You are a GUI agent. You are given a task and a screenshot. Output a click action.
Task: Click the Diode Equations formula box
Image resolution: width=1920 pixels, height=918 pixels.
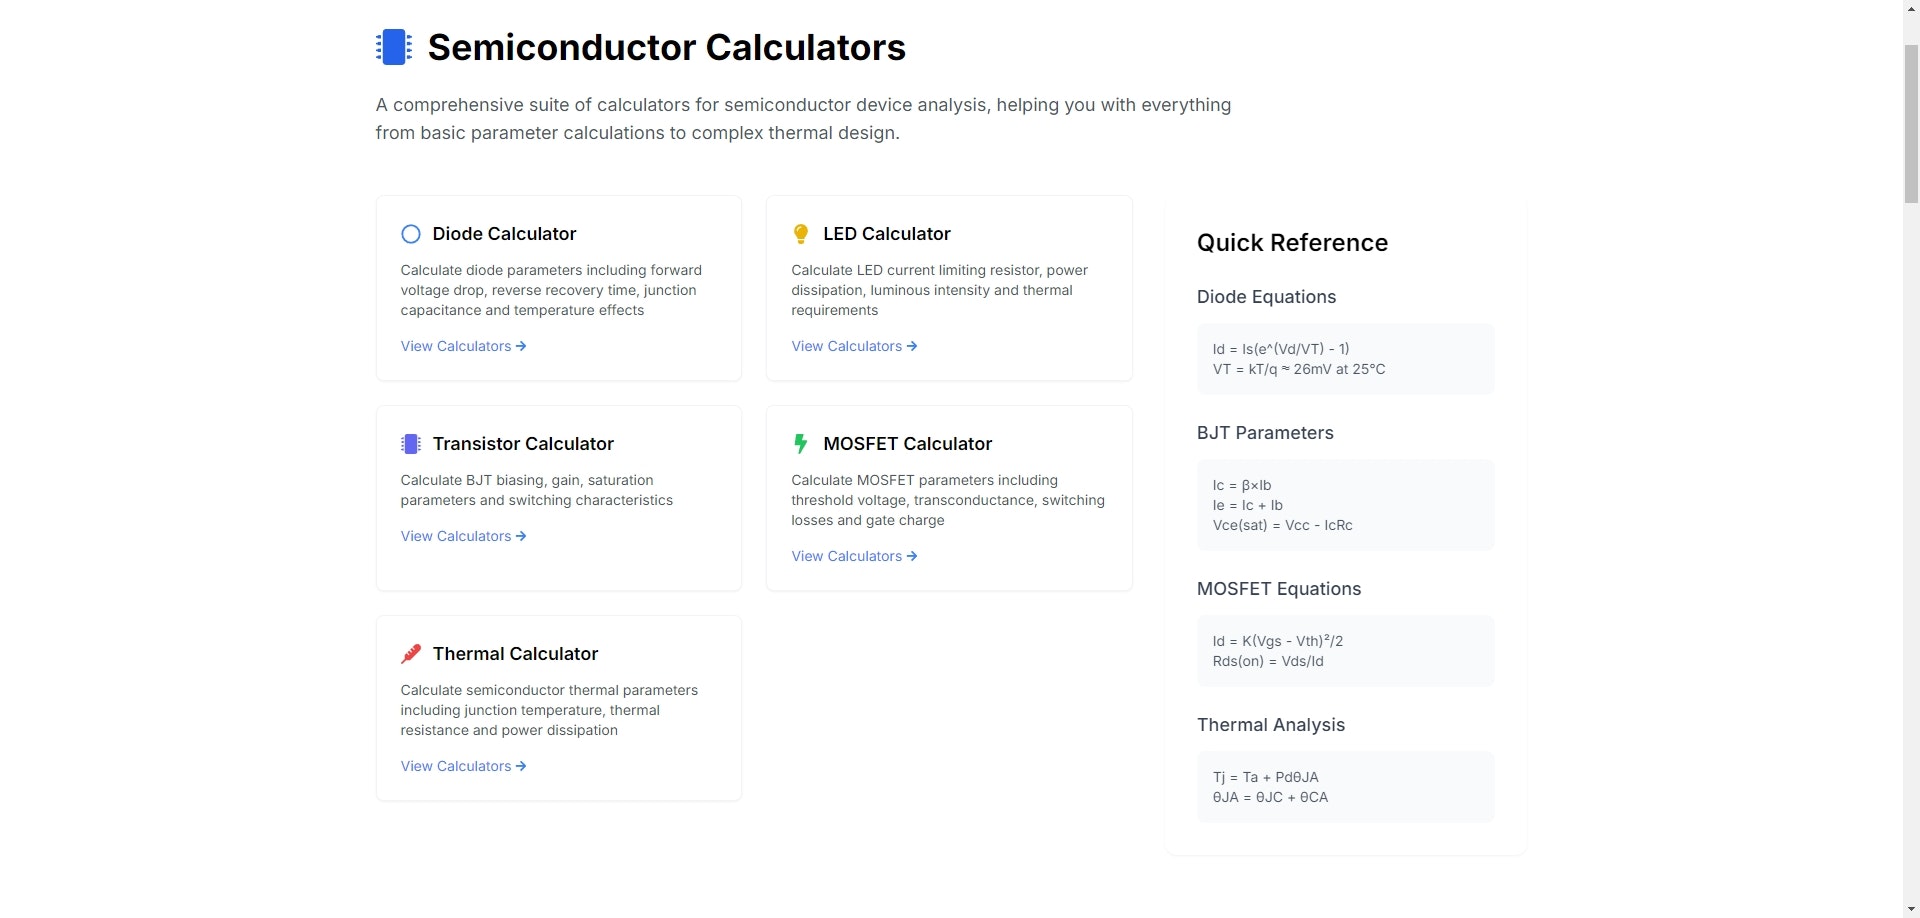click(1345, 359)
